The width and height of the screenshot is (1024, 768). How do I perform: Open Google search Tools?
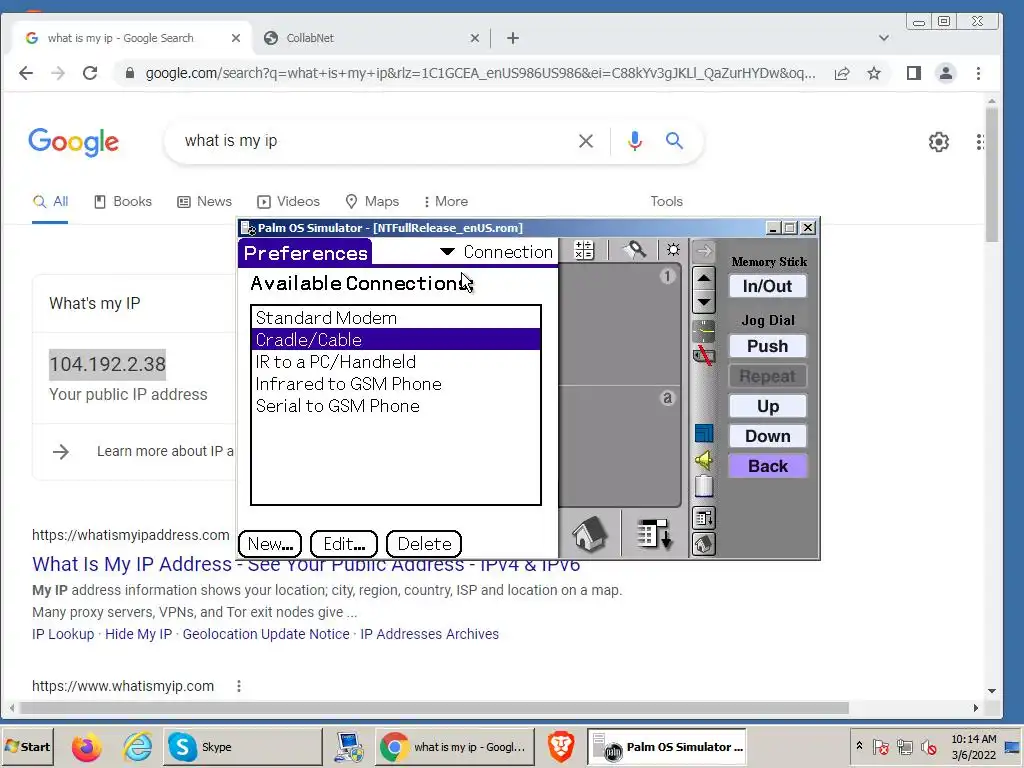coord(666,202)
